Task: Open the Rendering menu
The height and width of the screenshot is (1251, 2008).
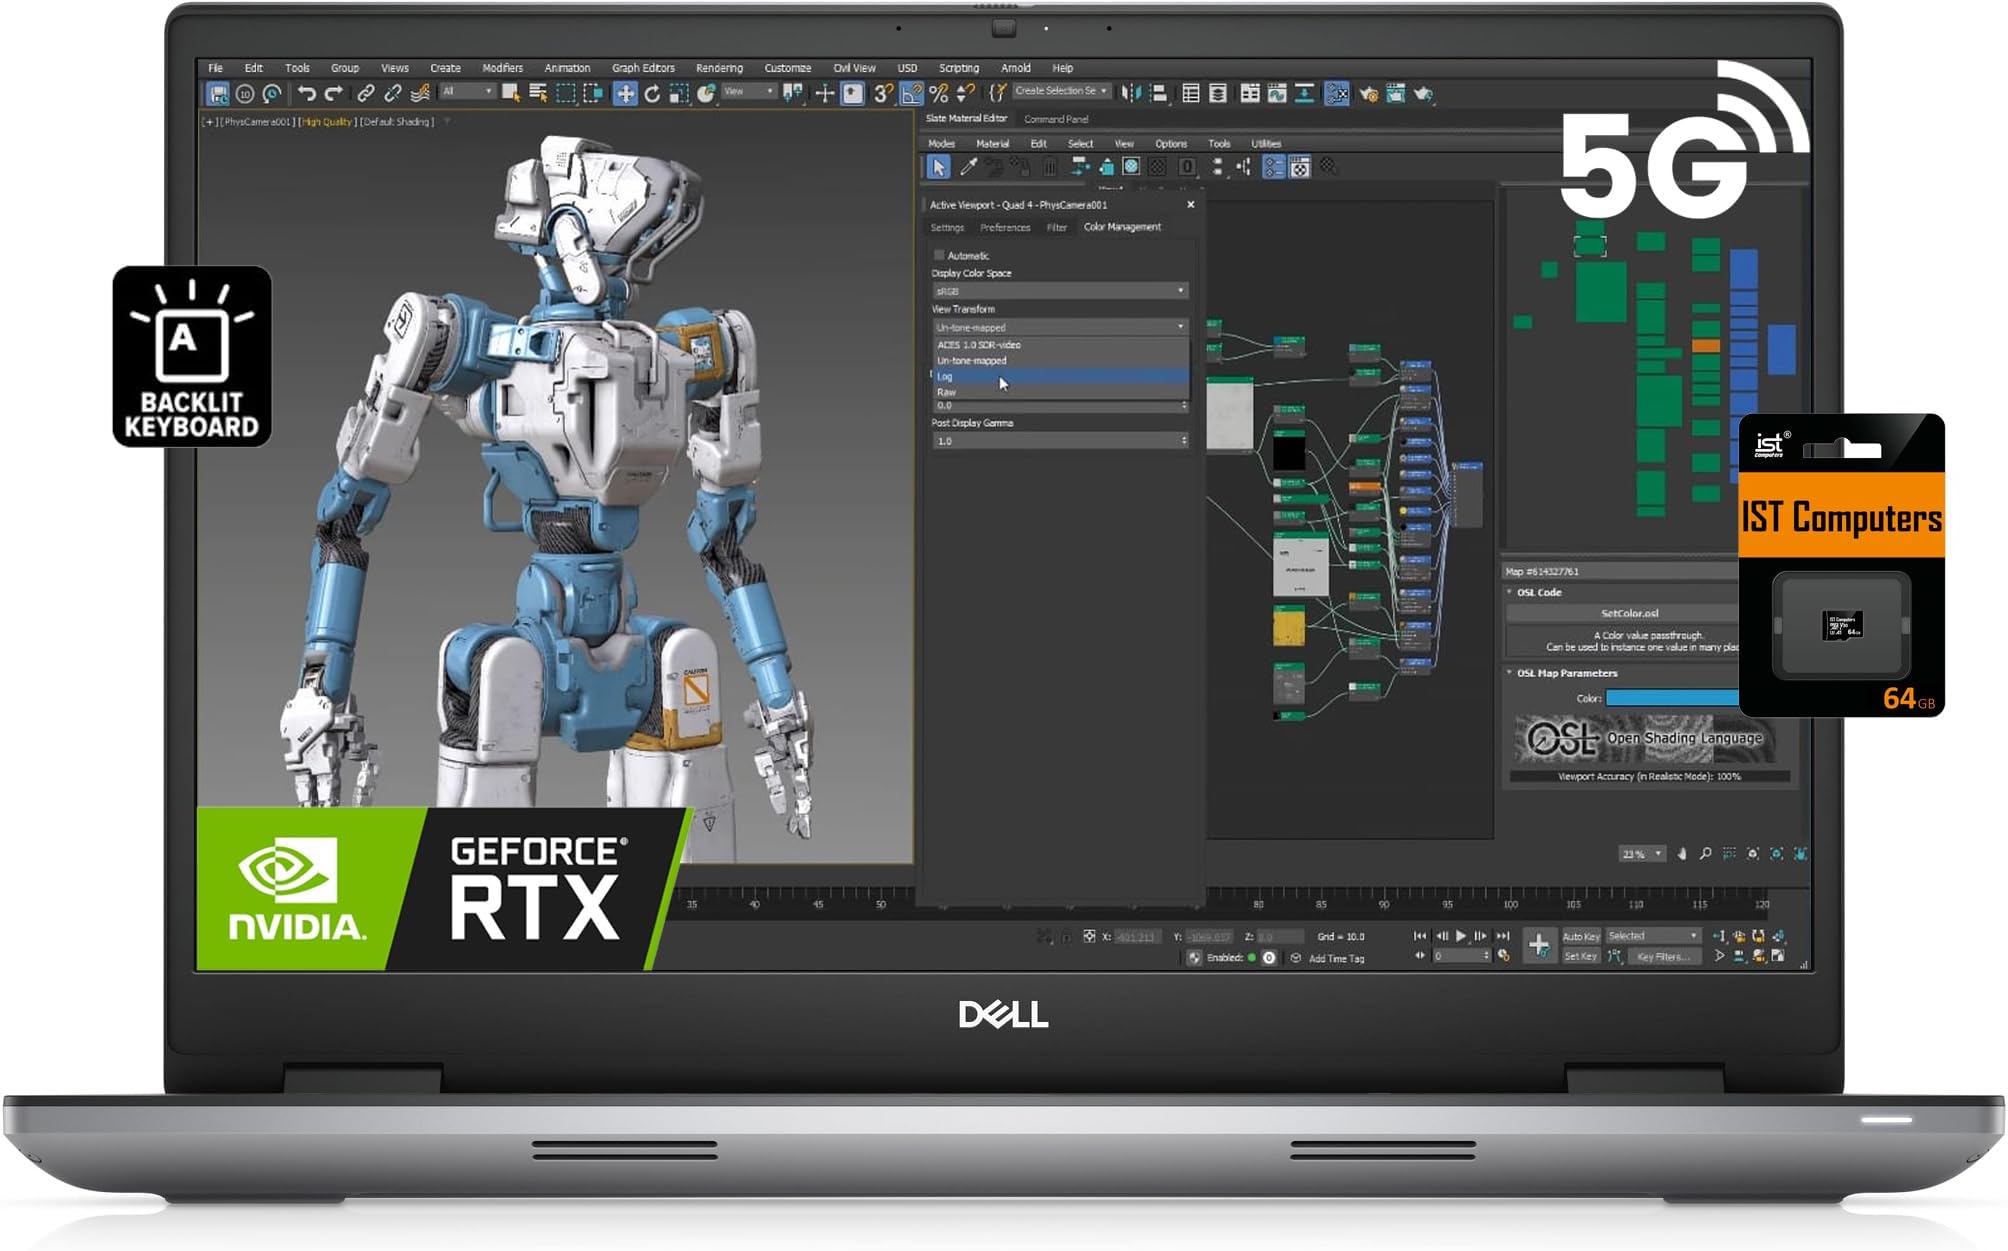Action: 719,68
